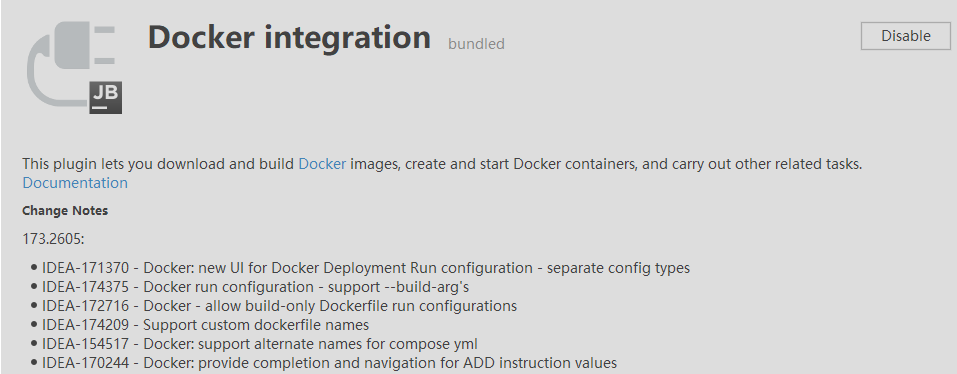
Task: Click the bundled label beside title
Action: coord(476,44)
